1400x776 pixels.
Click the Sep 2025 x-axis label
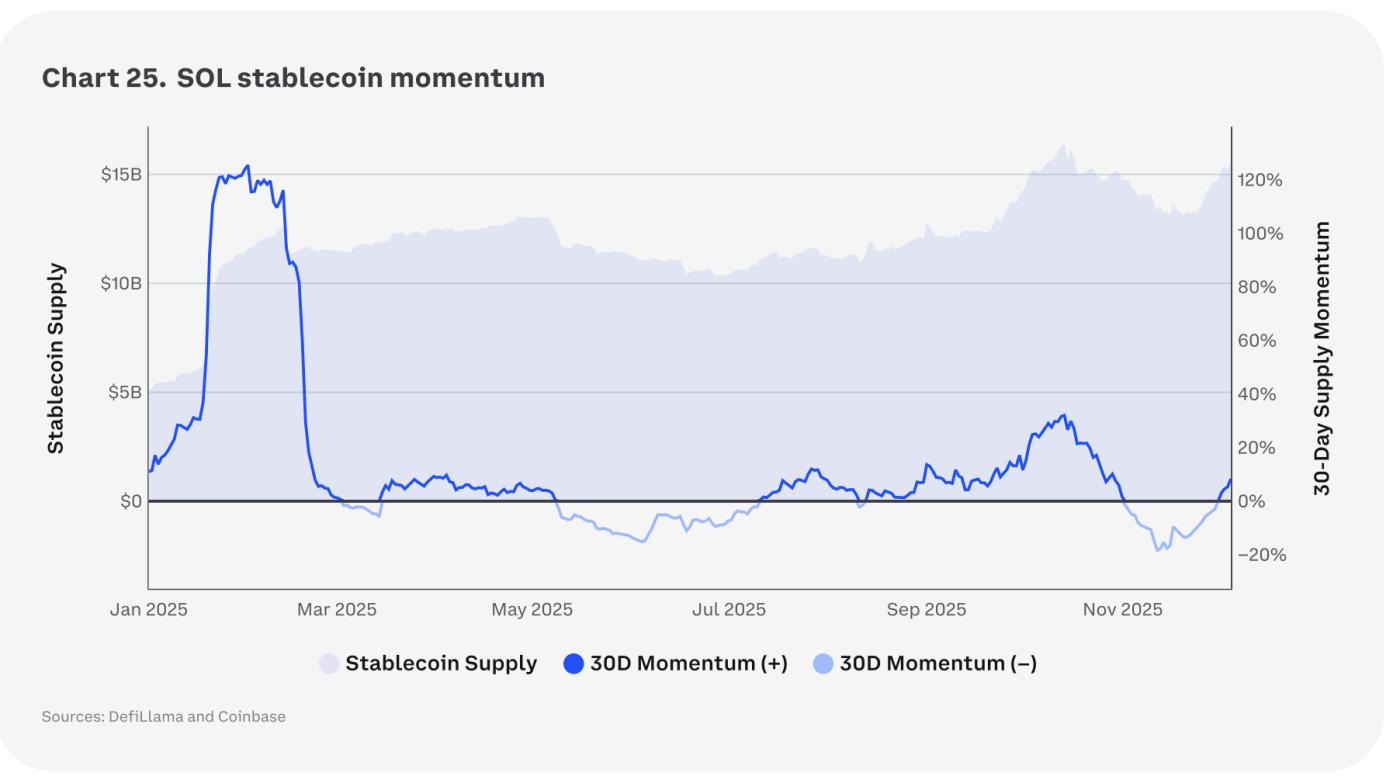point(926,610)
